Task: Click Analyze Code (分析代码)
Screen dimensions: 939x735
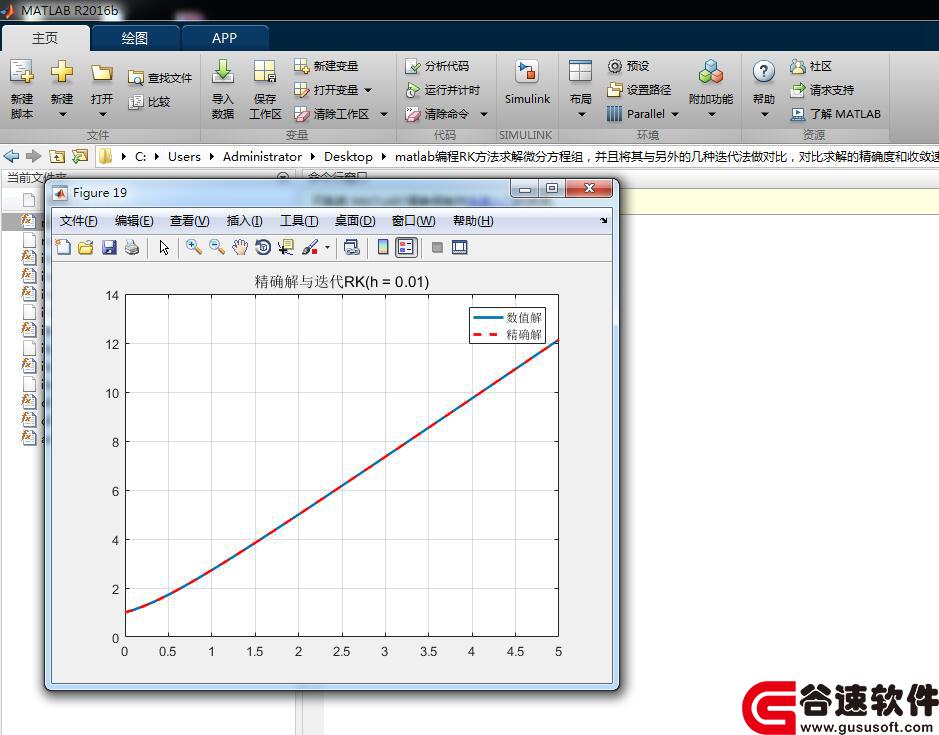Action: (437, 66)
